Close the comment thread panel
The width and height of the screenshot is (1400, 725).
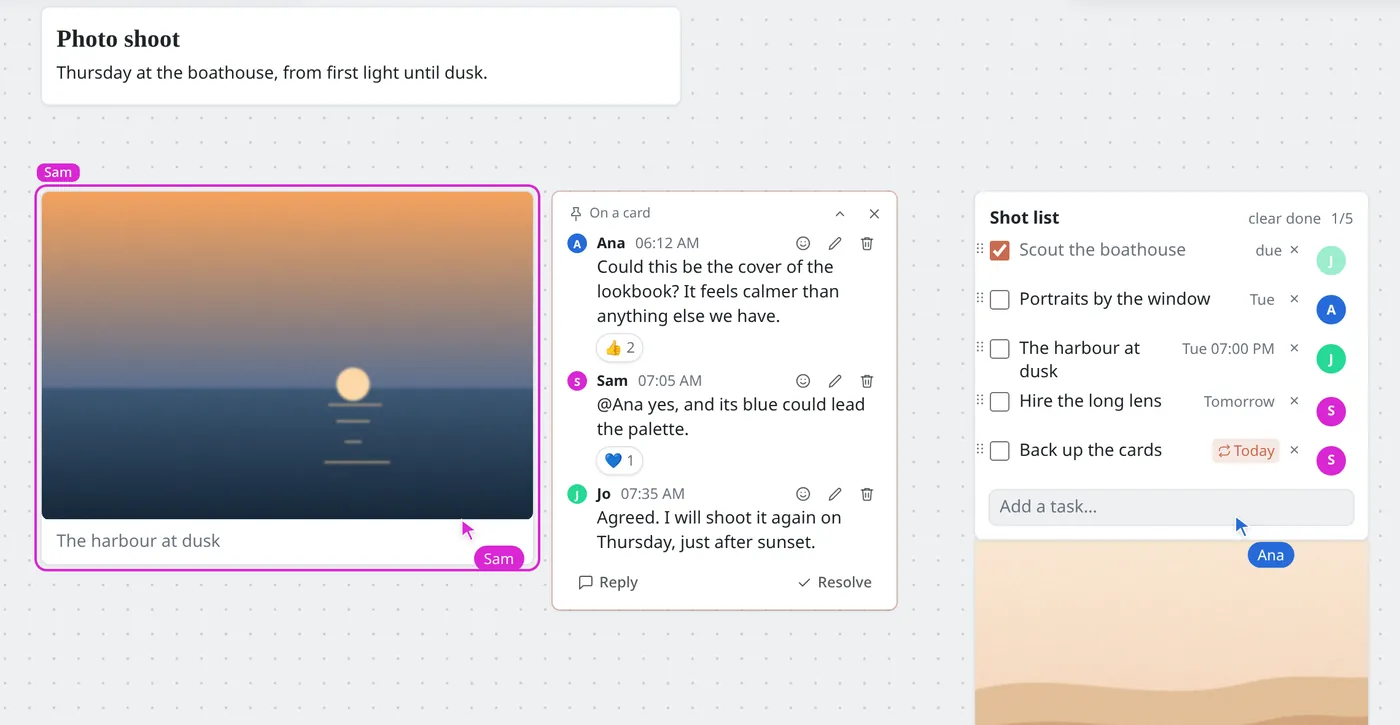[x=874, y=214]
